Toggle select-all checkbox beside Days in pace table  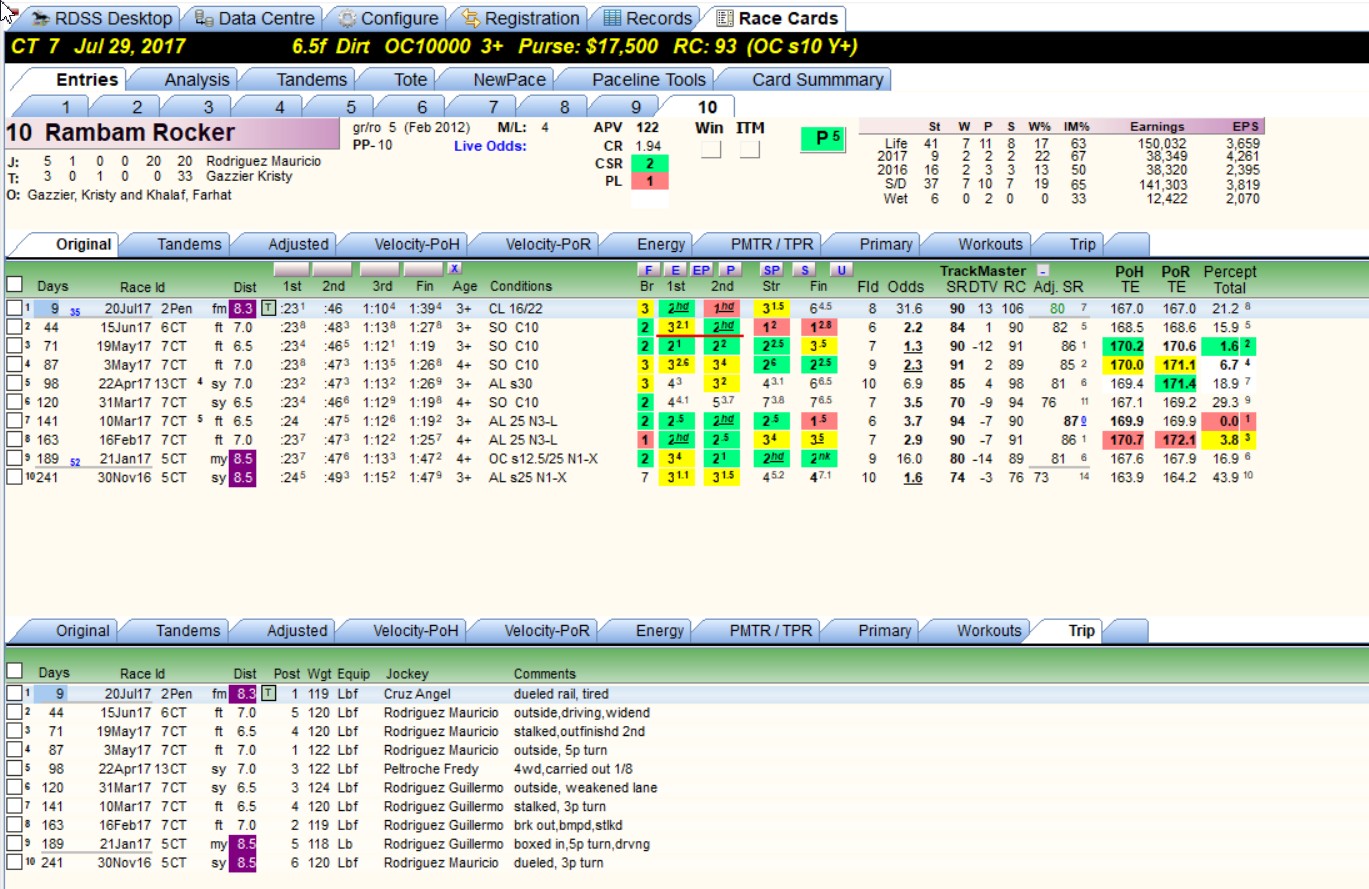(x=14, y=286)
